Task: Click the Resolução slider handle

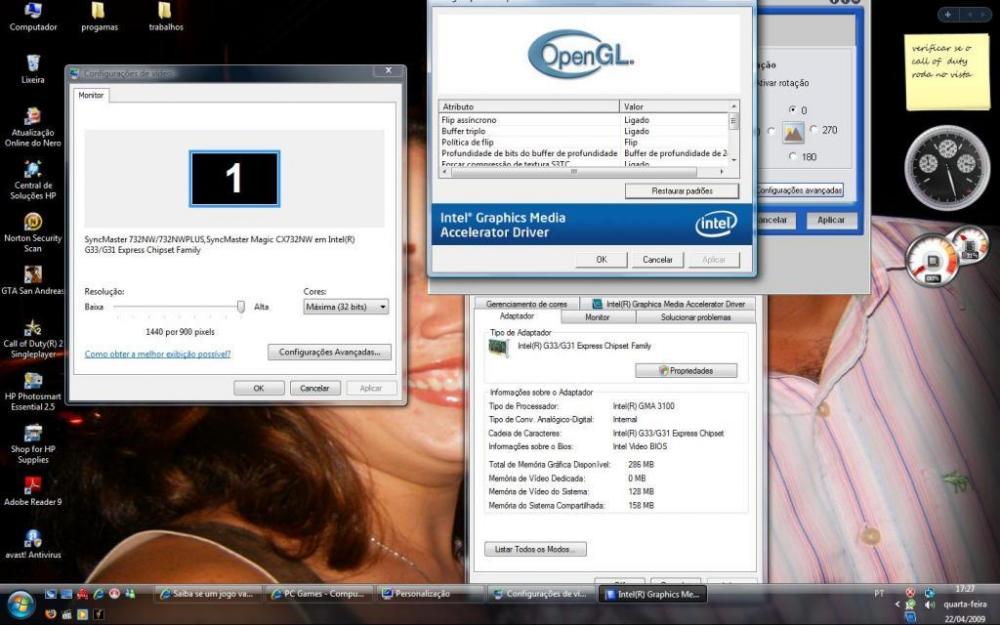Action: click(240, 307)
